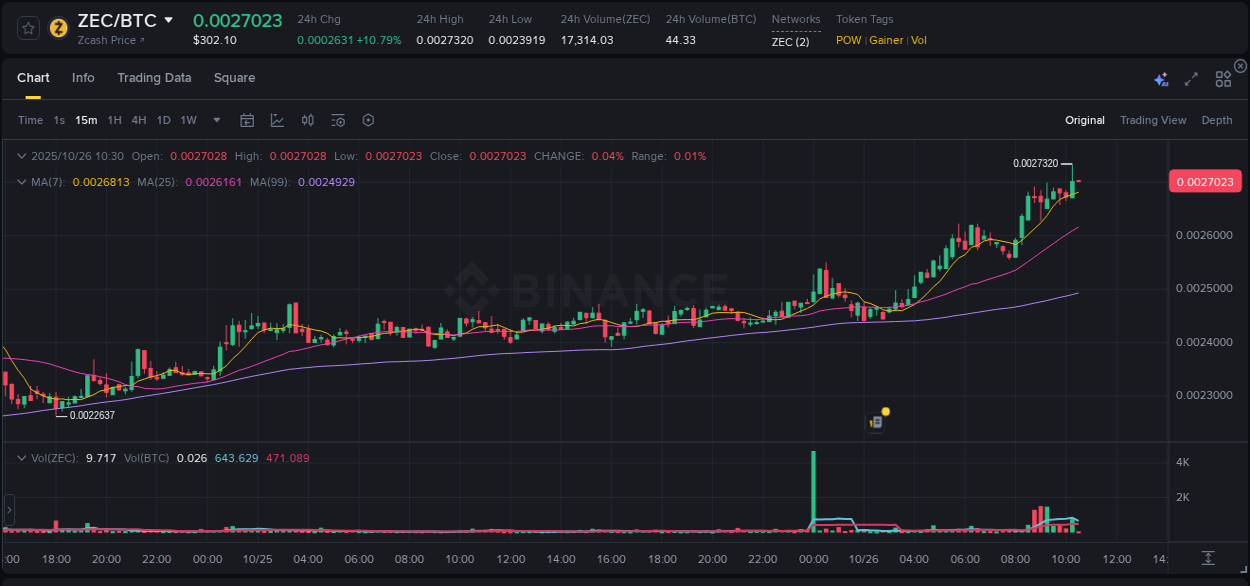Open the extra timeframe dropdown arrow

click(x=215, y=120)
